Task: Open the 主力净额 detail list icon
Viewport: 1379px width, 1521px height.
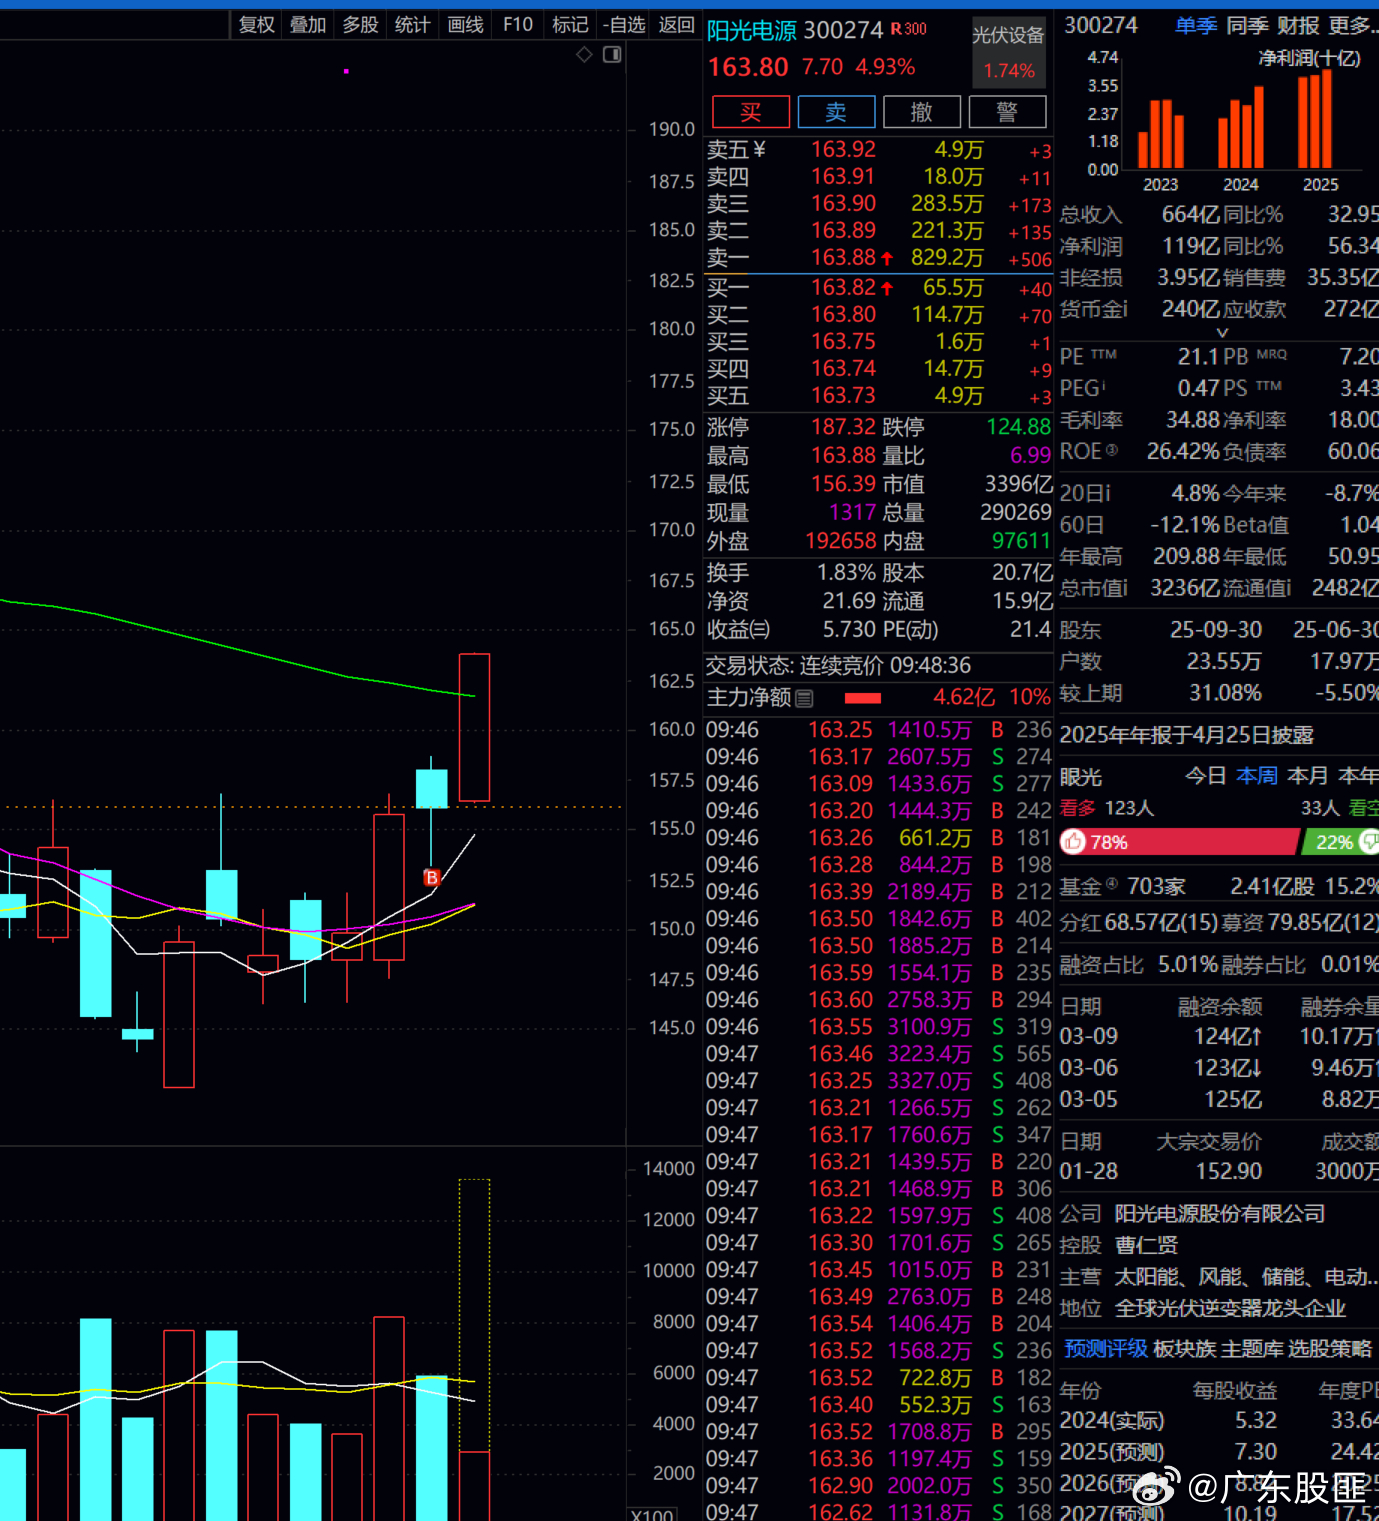Action: tap(804, 698)
